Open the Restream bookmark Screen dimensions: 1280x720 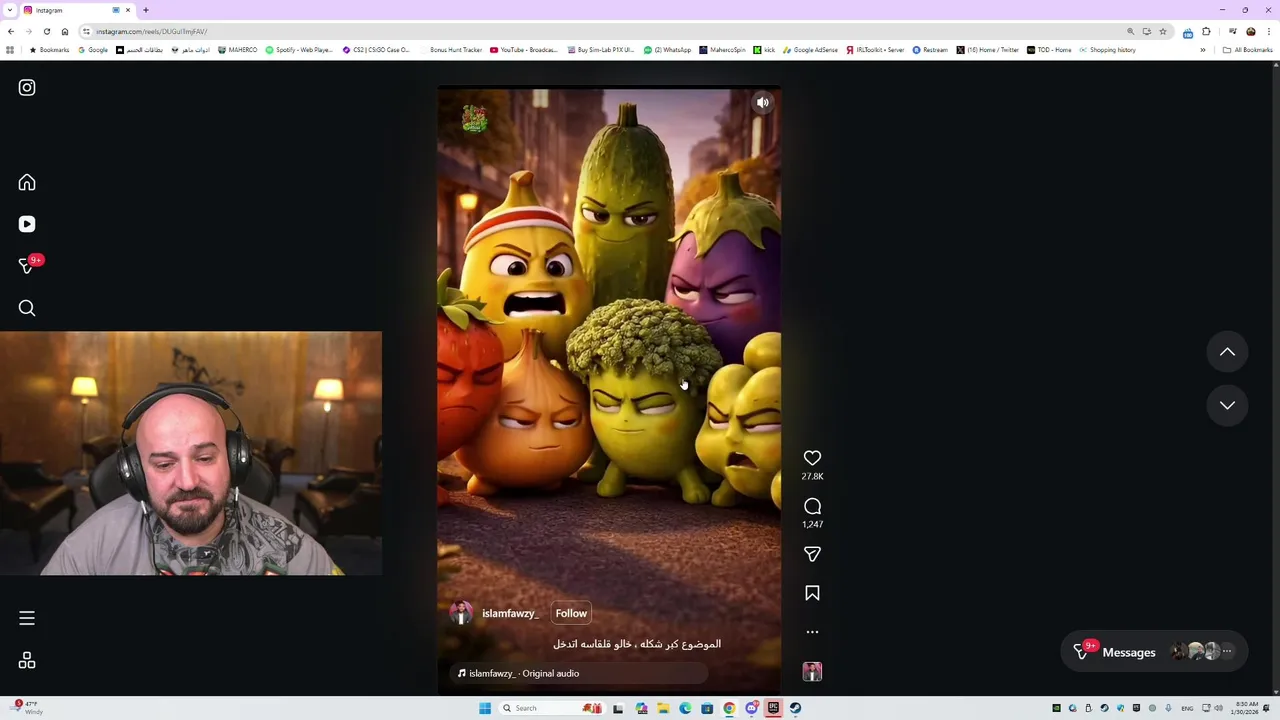(x=930, y=50)
